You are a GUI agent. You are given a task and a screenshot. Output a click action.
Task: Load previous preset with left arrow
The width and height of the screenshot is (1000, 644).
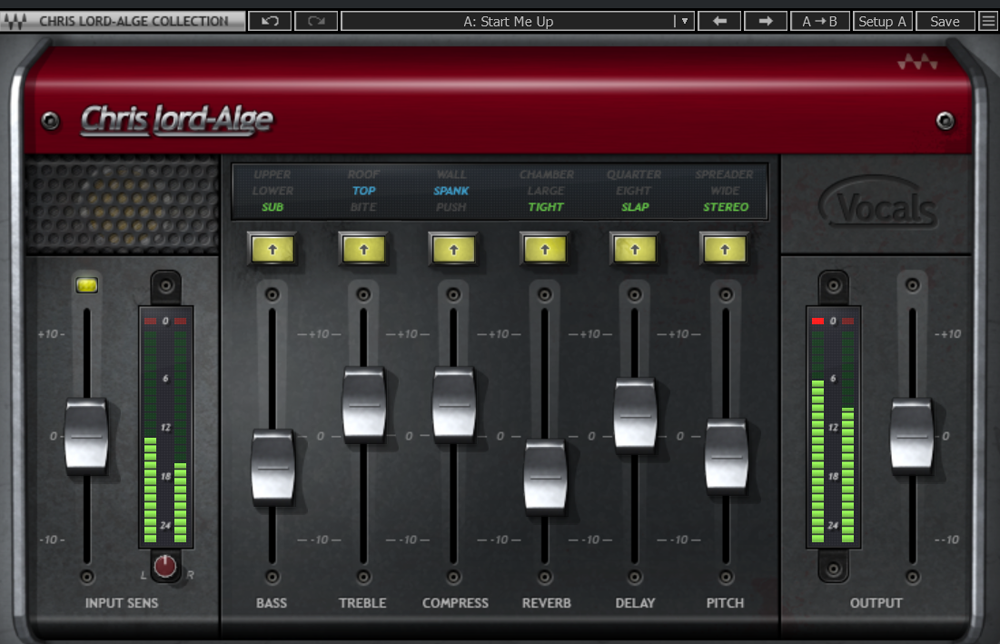click(x=719, y=21)
